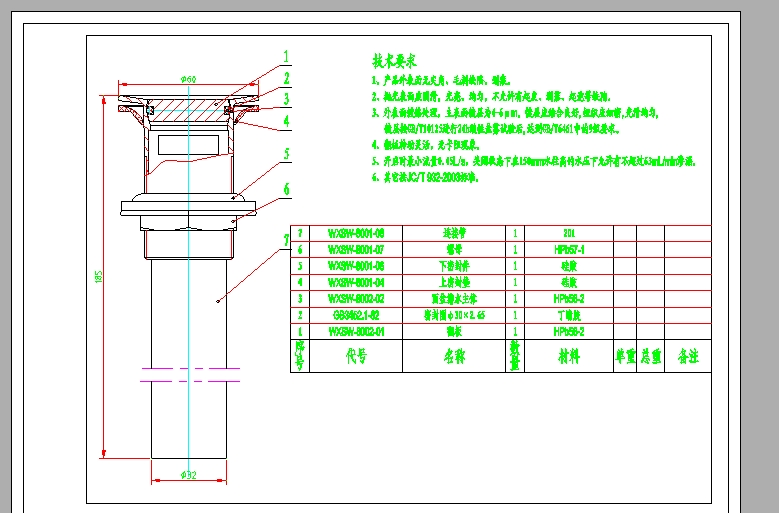
Task: Click the 备注 column header
Action: (687, 355)
